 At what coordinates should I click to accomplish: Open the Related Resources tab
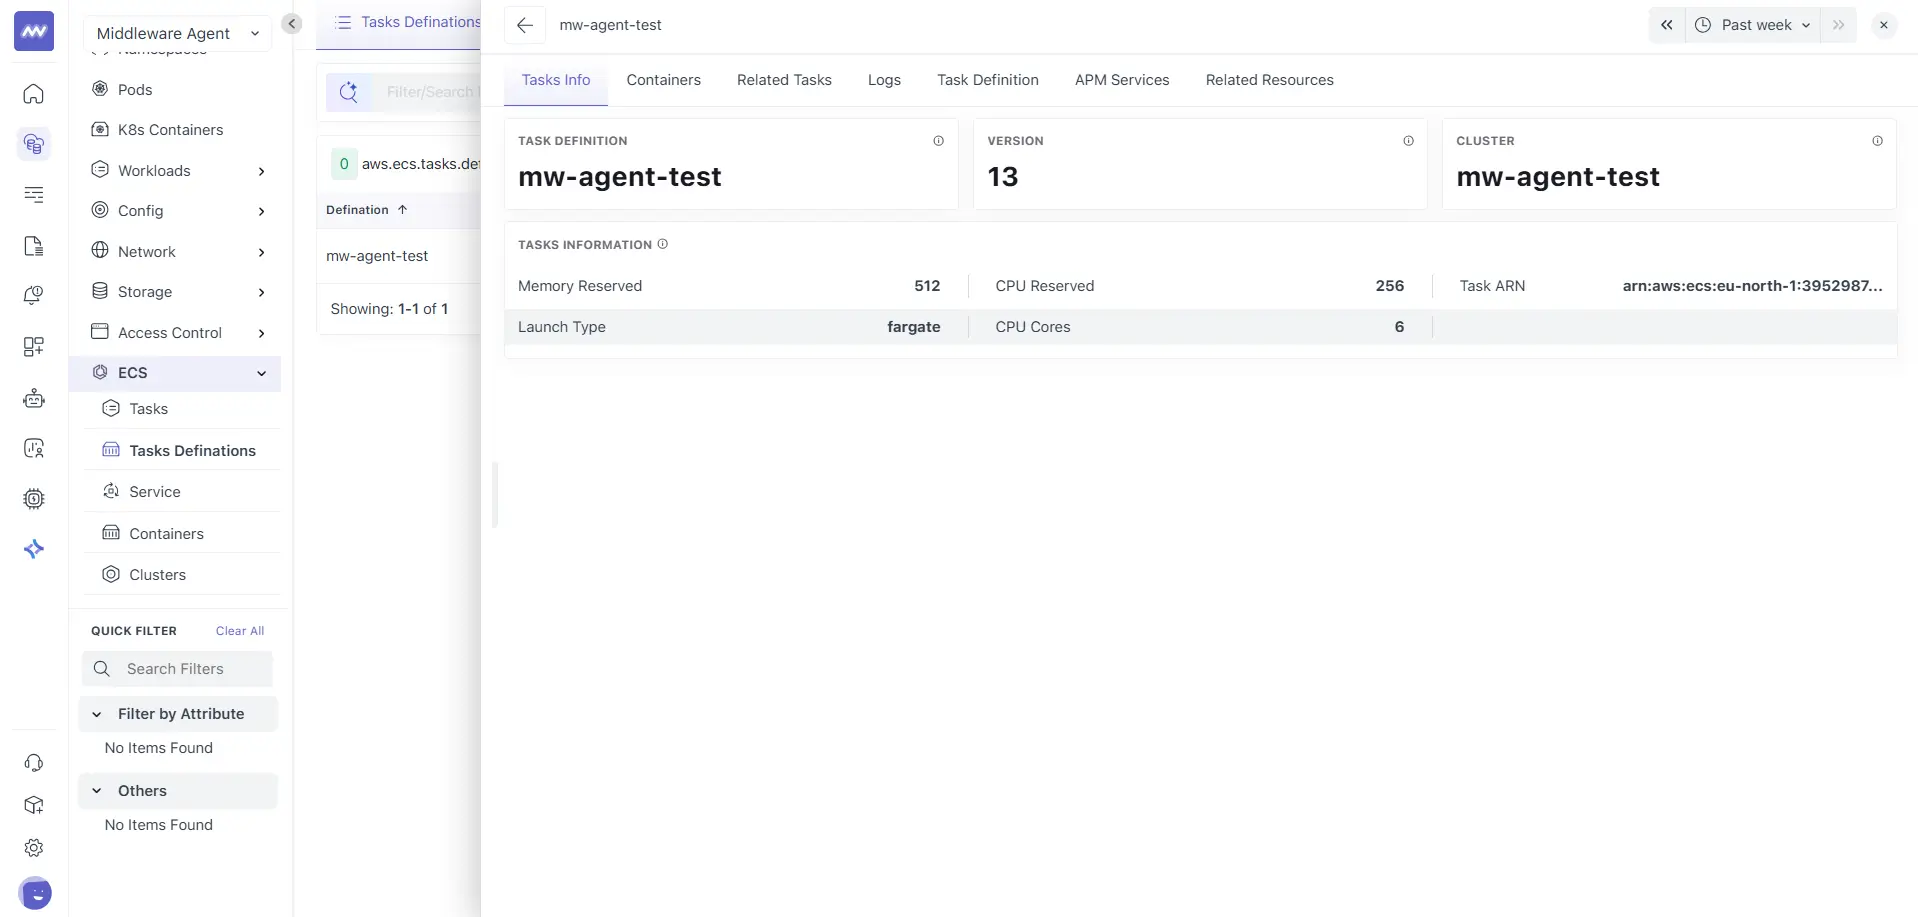(1270, 80)
